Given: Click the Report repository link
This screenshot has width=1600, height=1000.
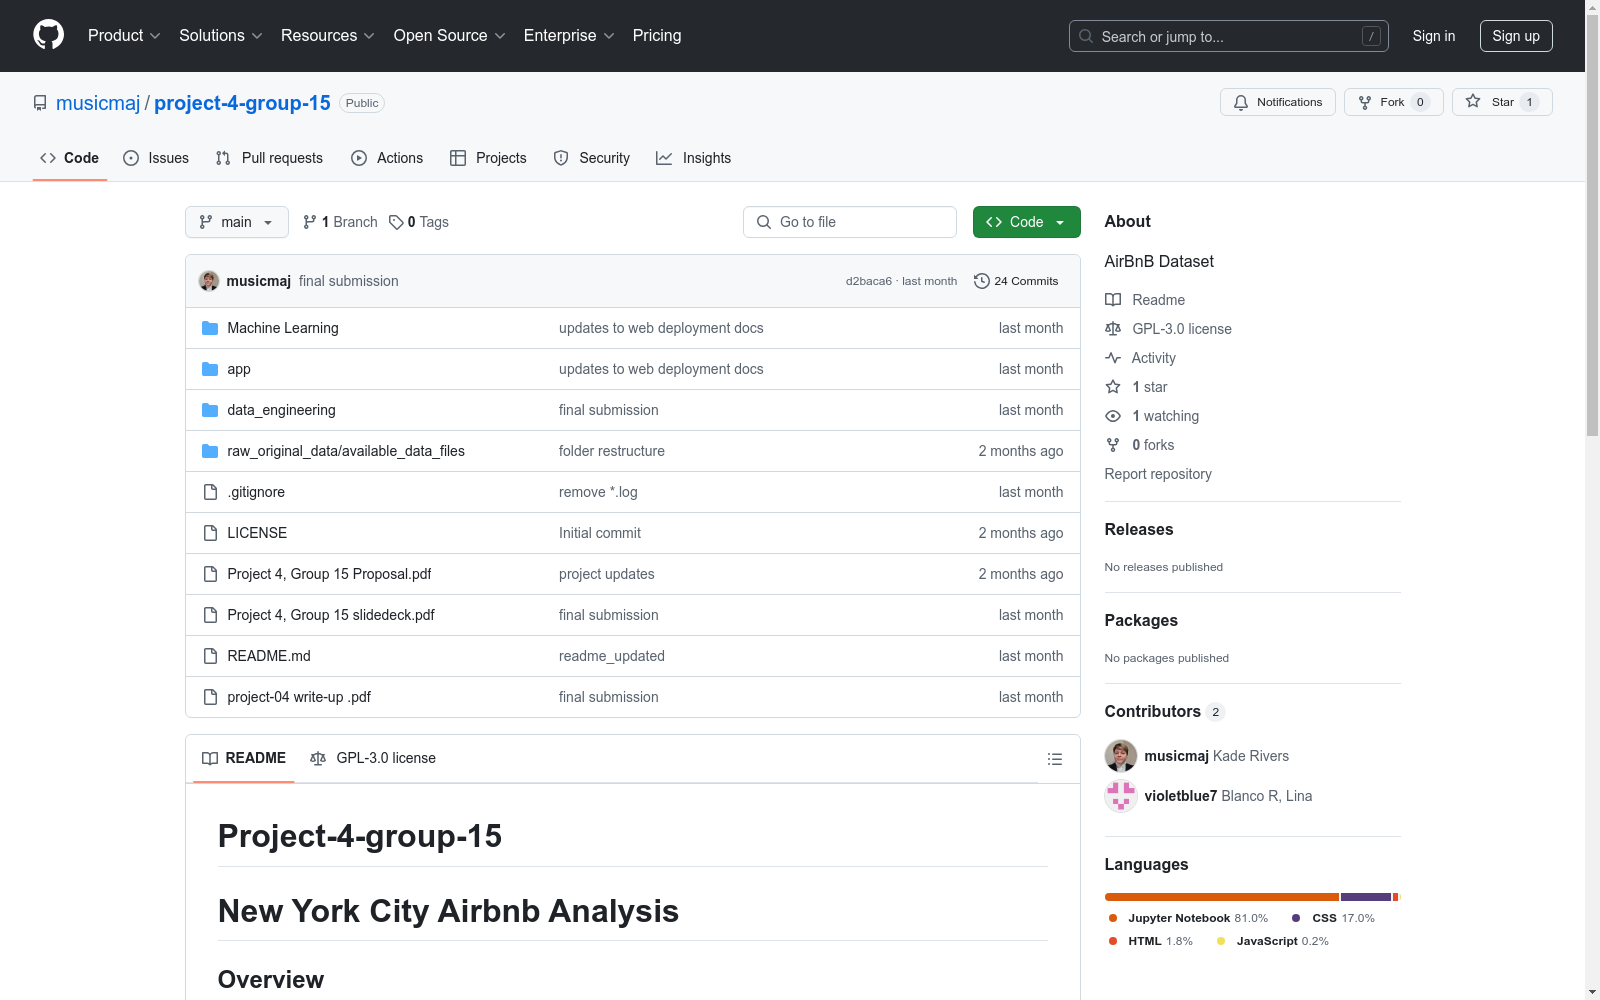Looking at the screenshot, I should (1158, 474).
